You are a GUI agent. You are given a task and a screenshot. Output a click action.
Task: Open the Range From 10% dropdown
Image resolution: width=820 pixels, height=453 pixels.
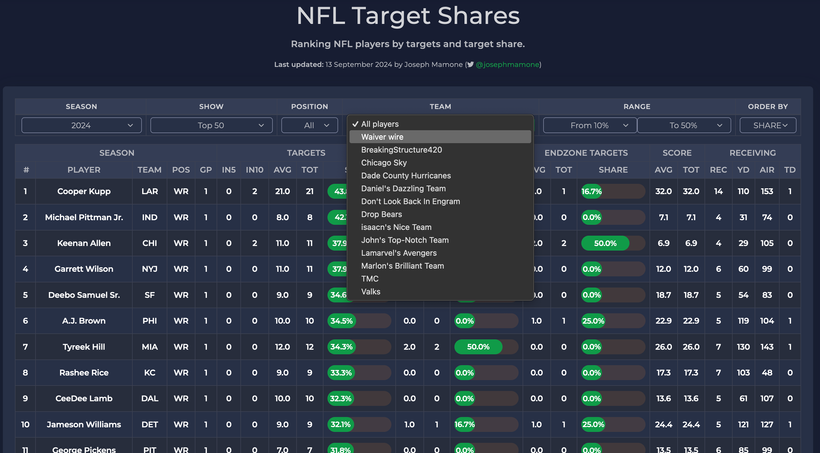pyautogui.click(x=589, y=126)
